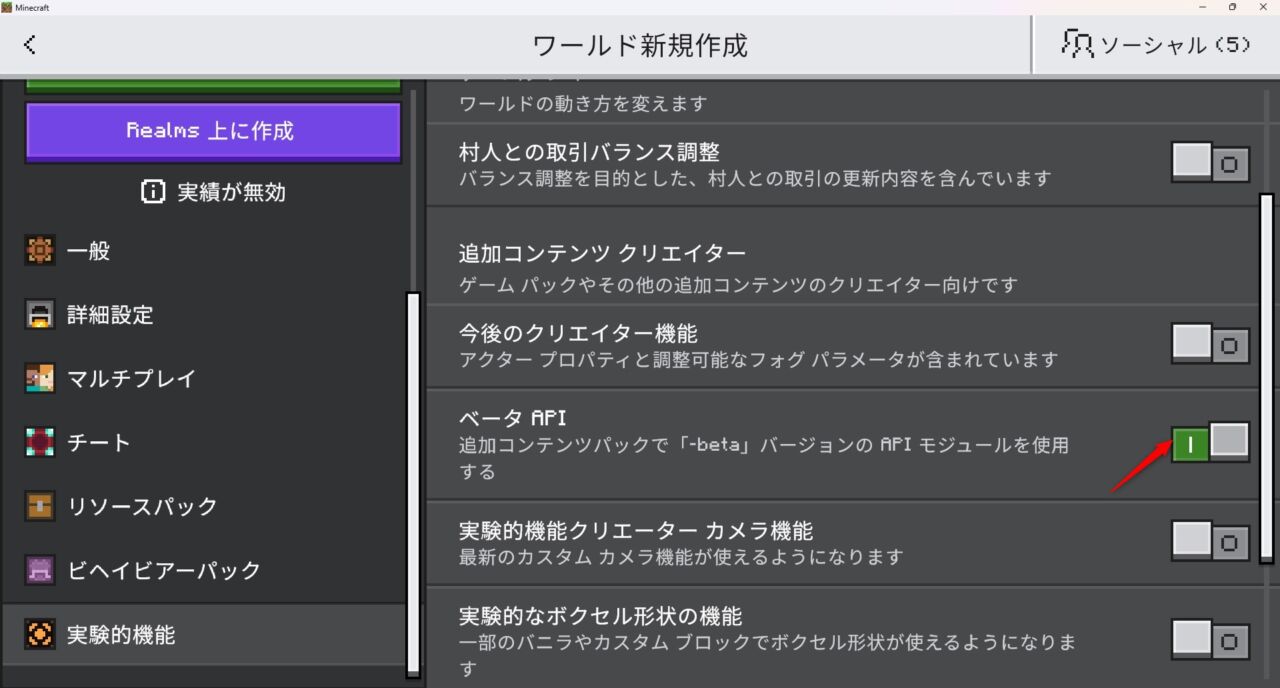Open the 一般 settings tab
The image size is (1280, 688).
pos(203,251)
